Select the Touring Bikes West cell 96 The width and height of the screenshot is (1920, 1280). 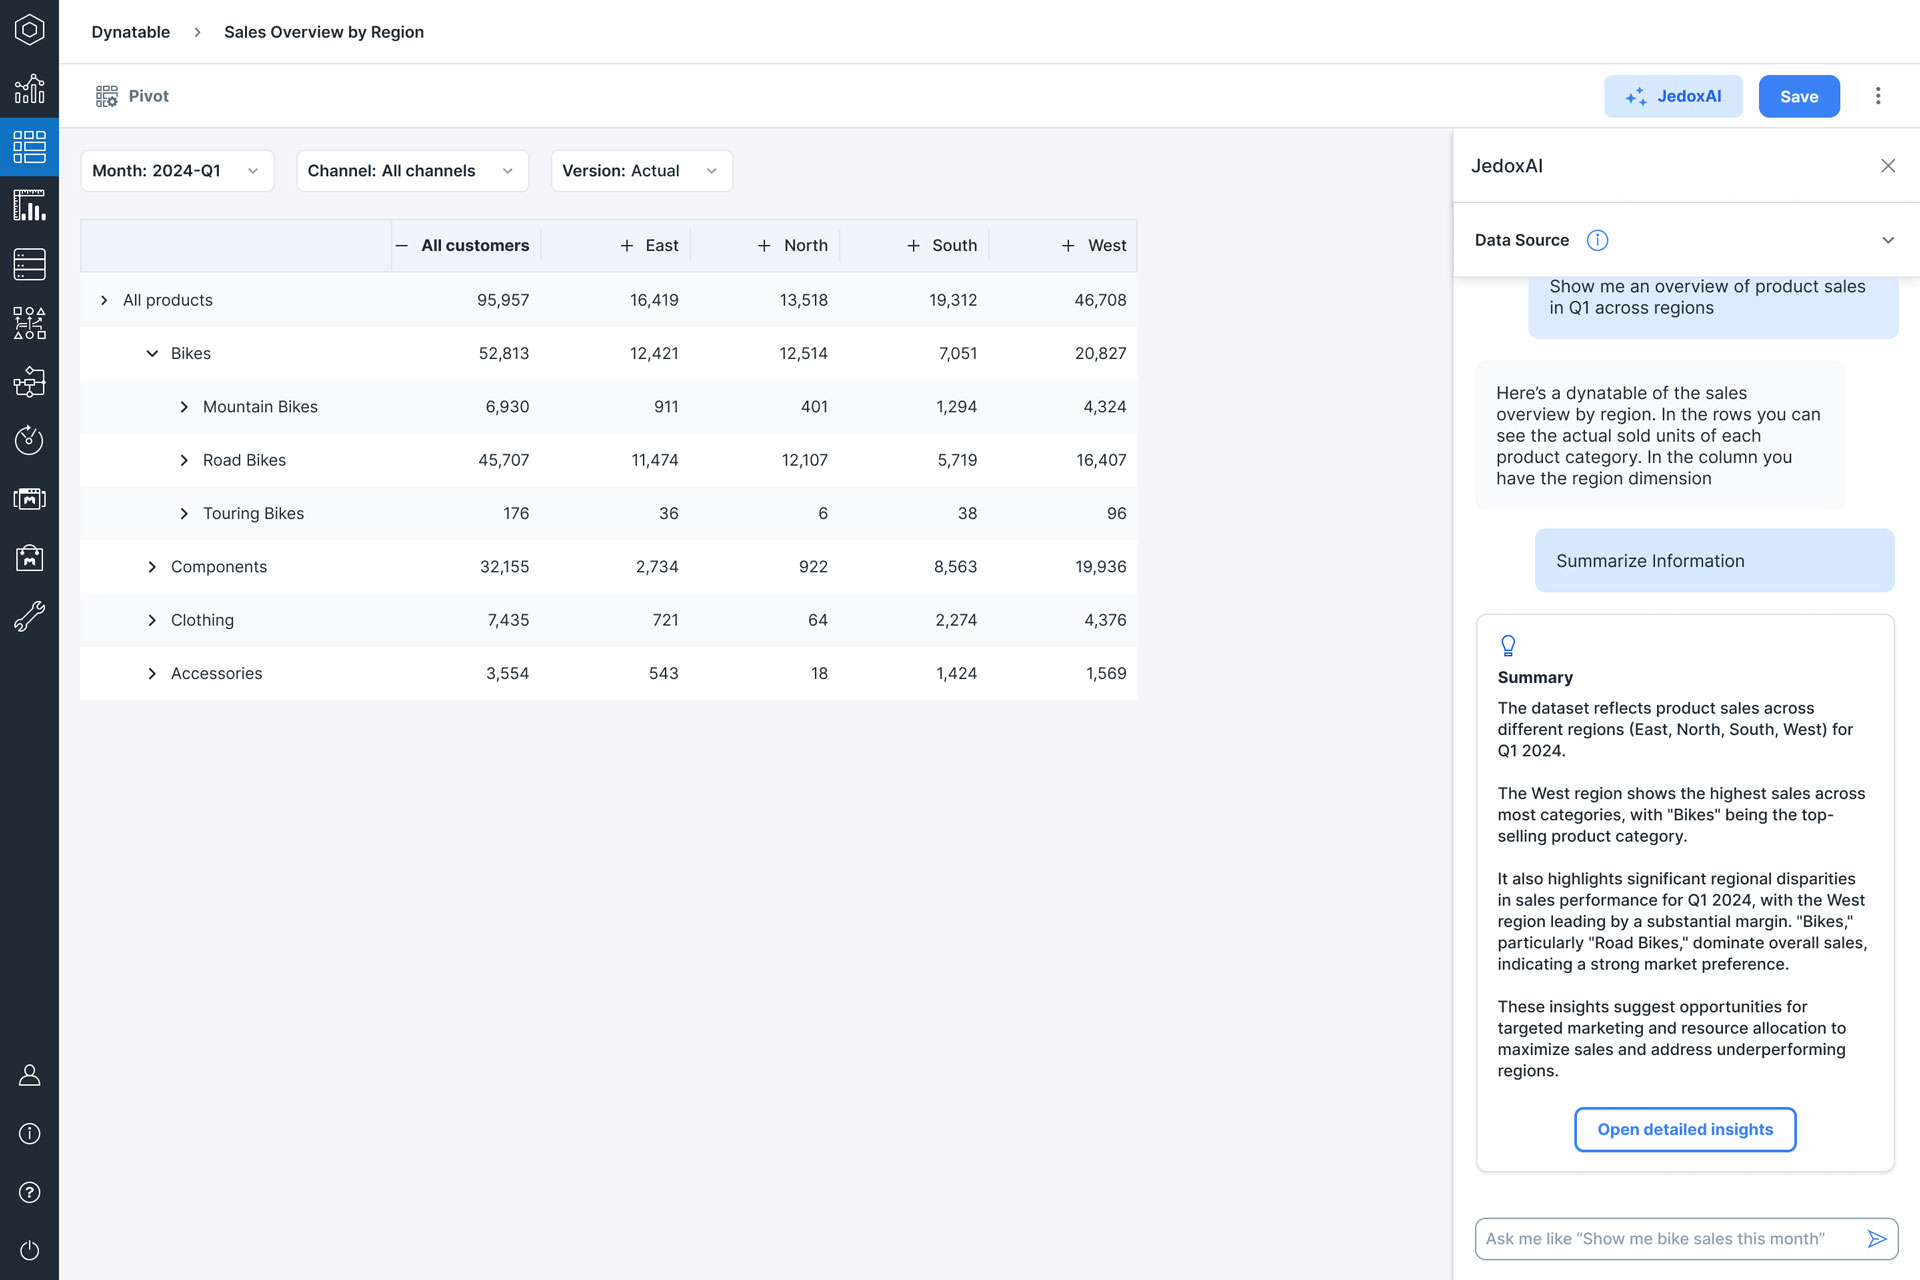pyautogui.click(x=1116, y=513)
